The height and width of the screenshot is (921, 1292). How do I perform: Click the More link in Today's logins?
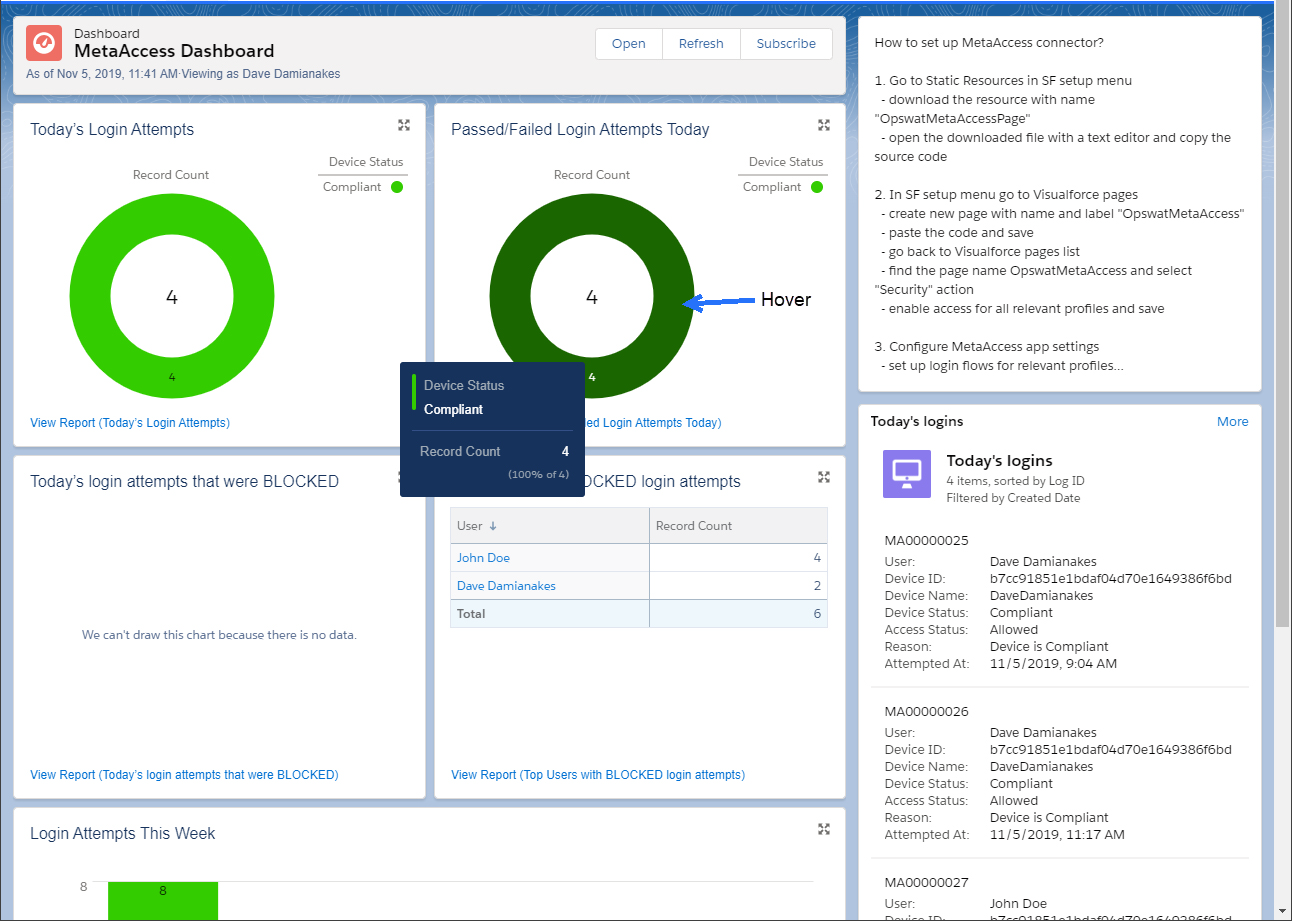pos(1233,422)
